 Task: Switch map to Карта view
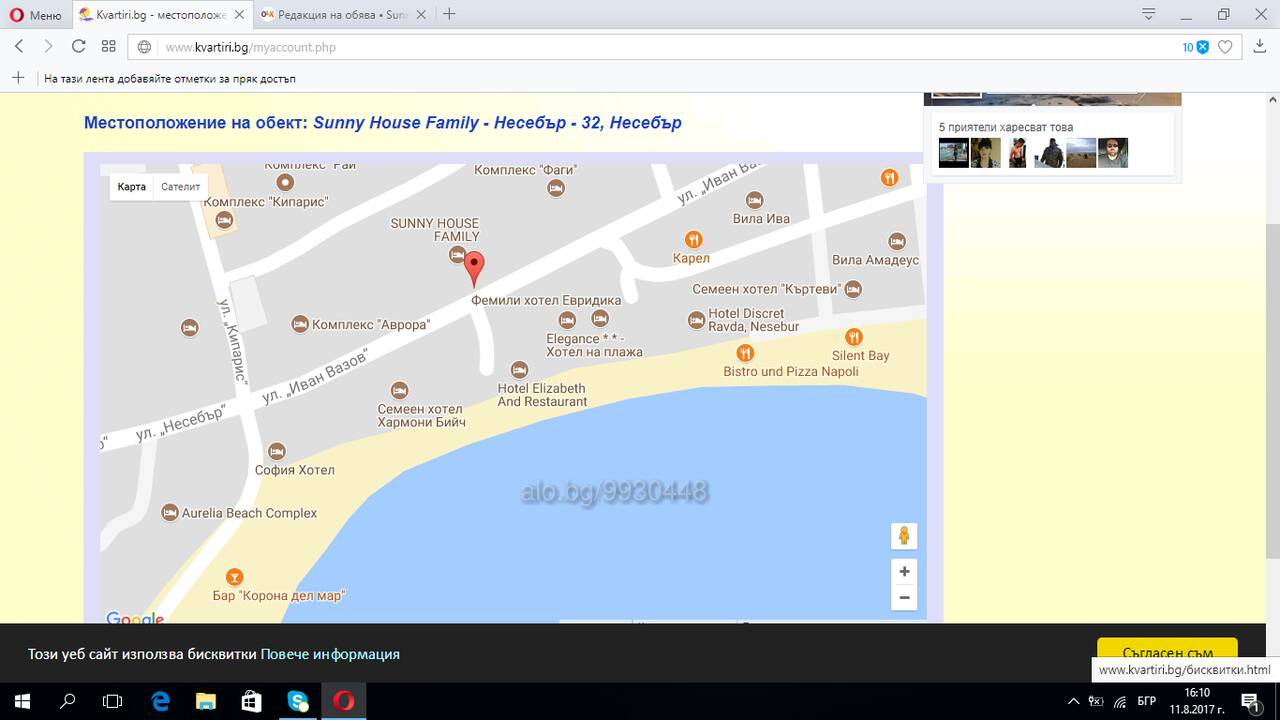point(131,187)
